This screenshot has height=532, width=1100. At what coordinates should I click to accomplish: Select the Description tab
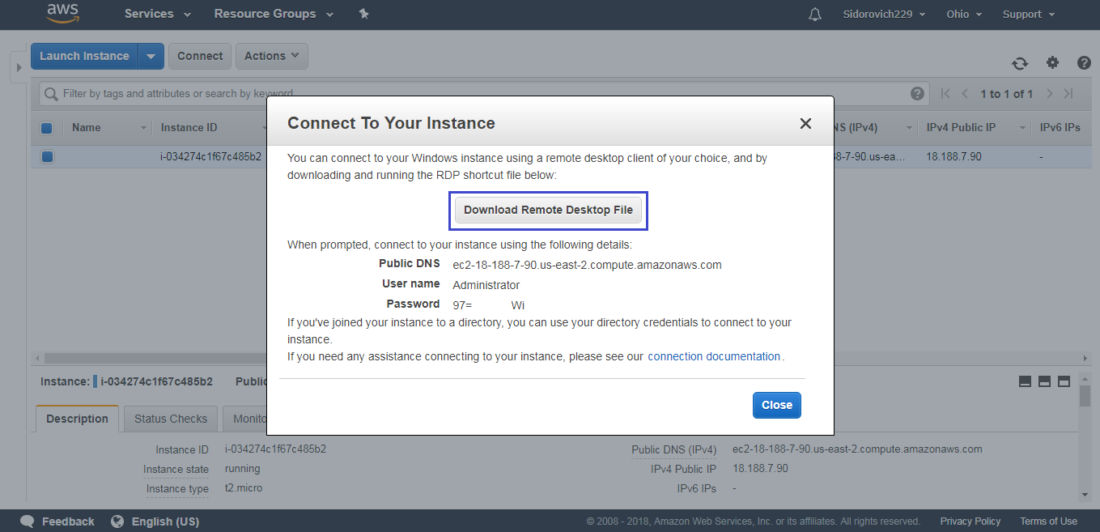(77, 418)
